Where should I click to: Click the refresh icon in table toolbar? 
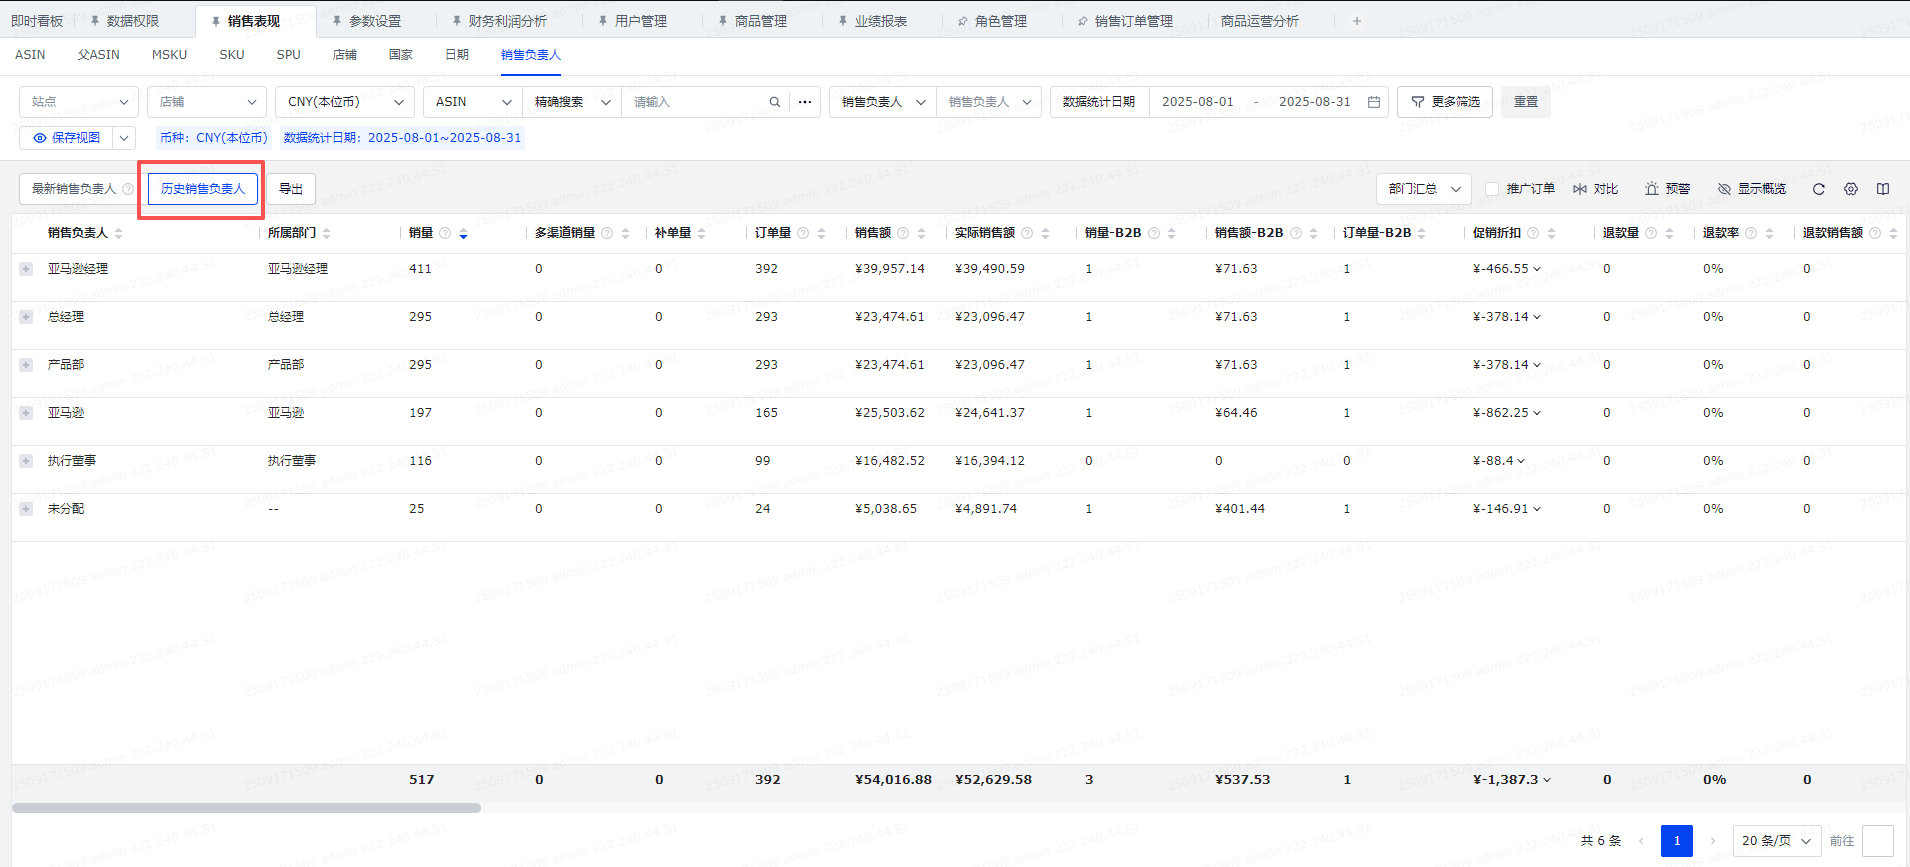coord(1819,189)
